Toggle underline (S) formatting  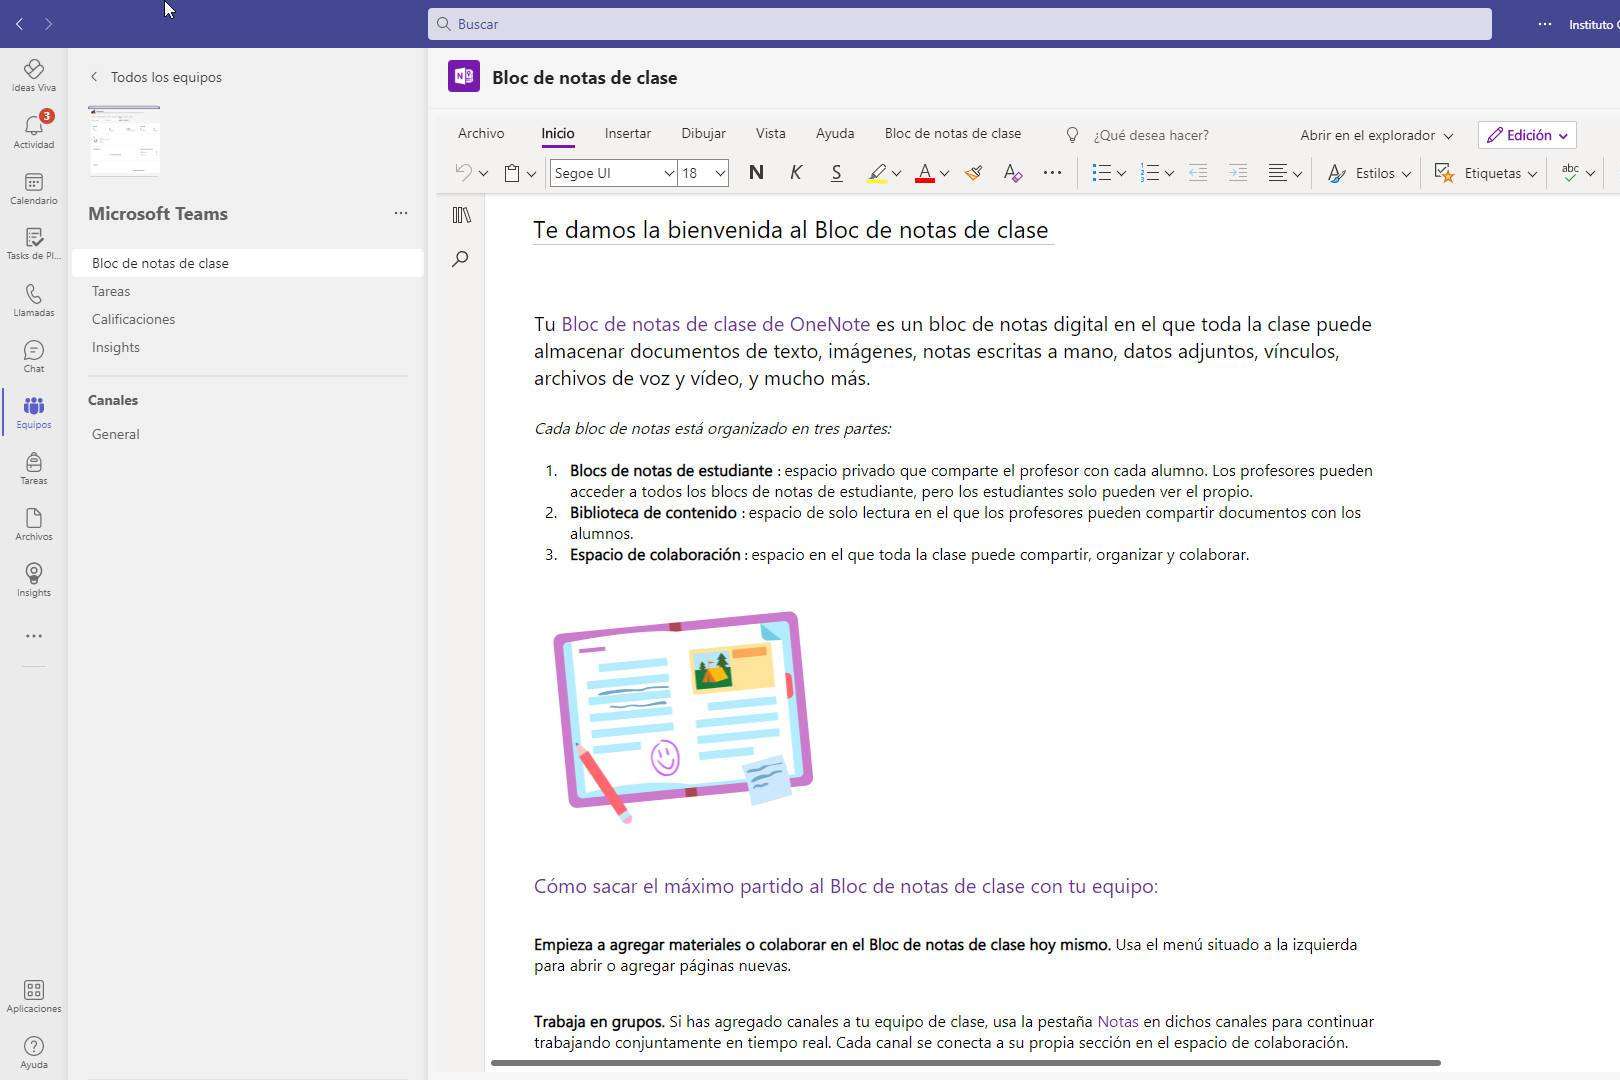coord(836,173)
